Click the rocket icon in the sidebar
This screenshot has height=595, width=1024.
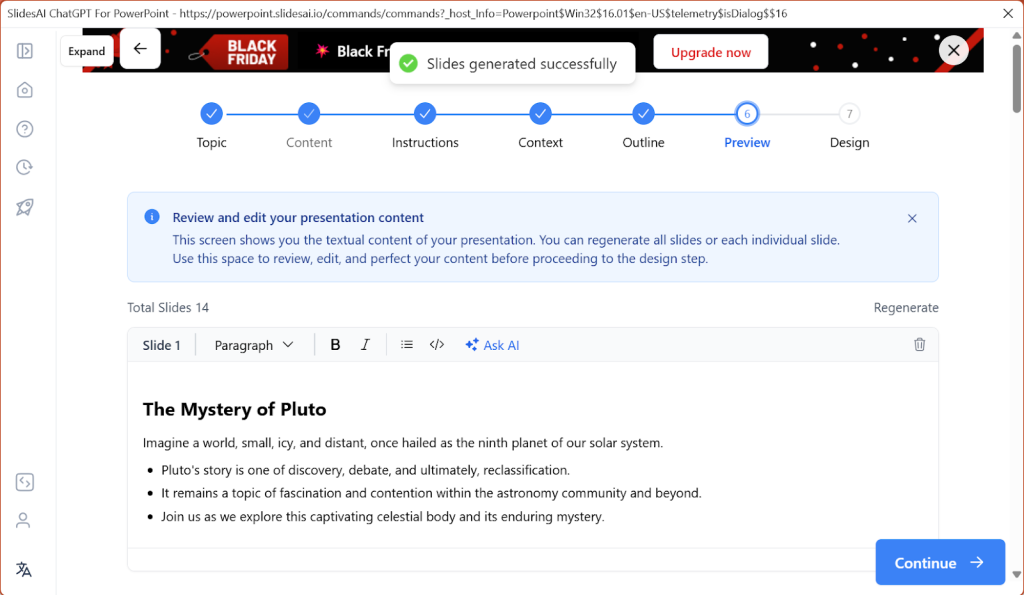point(24,206)
